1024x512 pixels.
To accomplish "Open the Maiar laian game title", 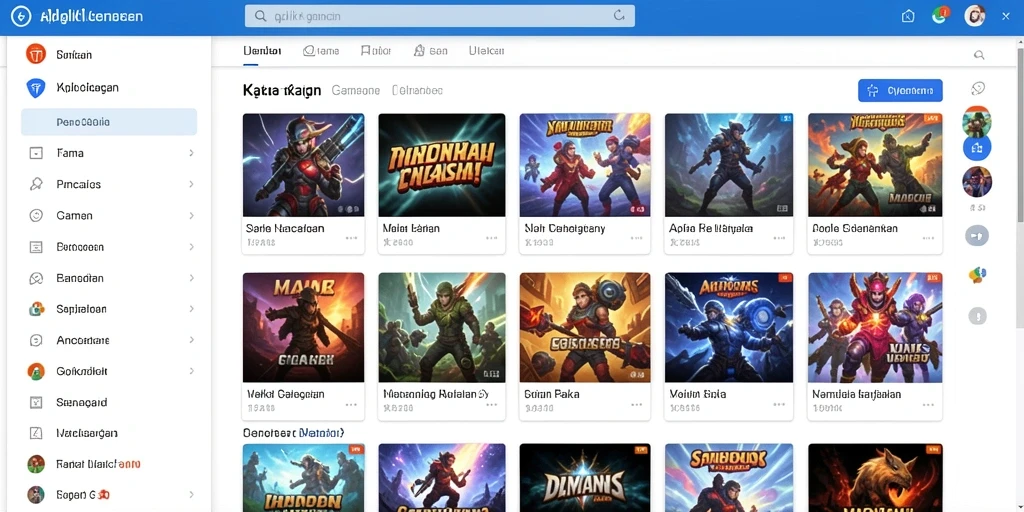I will point(411,229).
